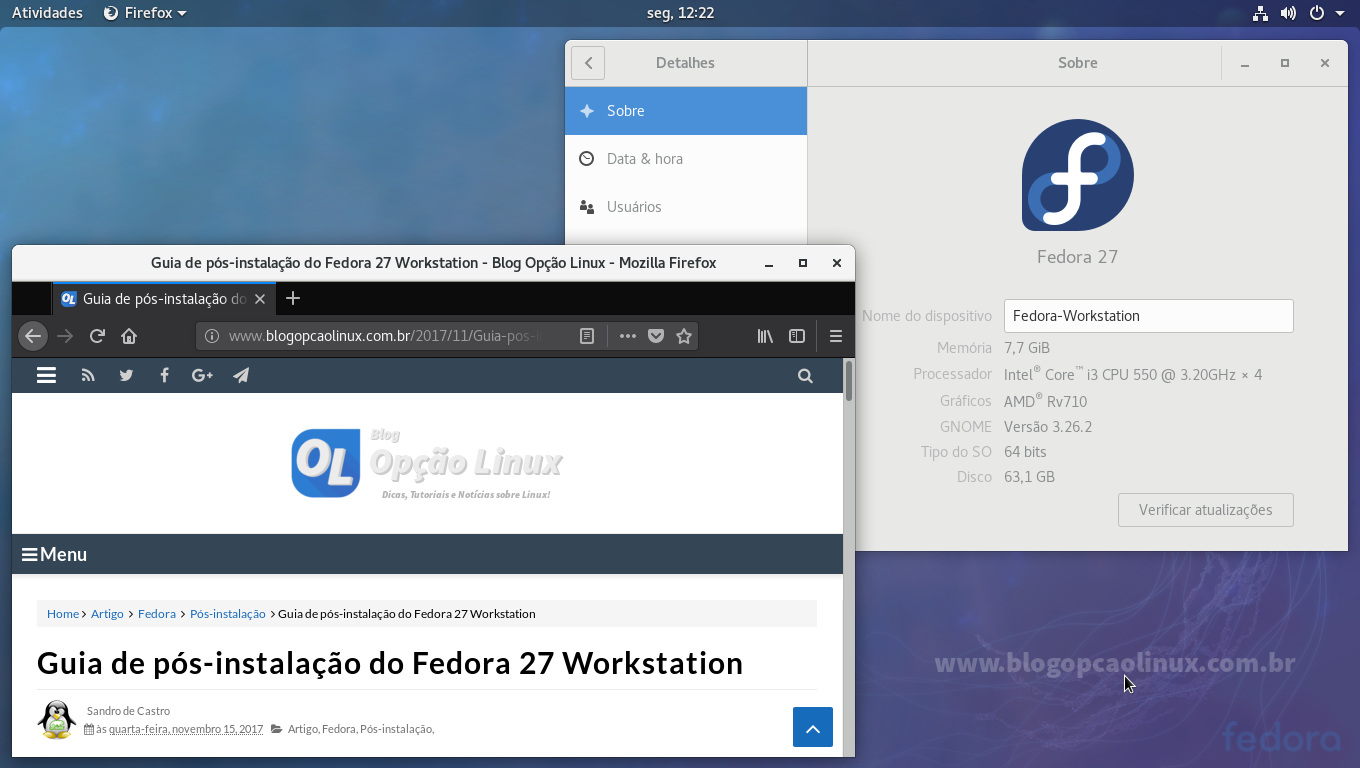Show Firefox sidebars icon
Viewport: 1360px width, 768px height.
tap(797, 336)
